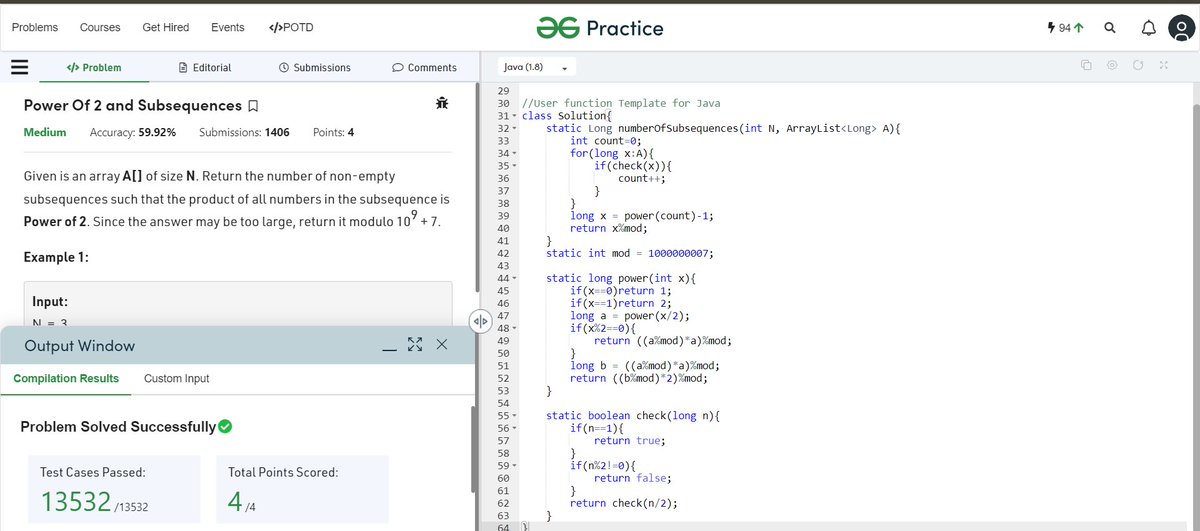This screenshot has width=1200, height=531.
Task: Collapse fold arrow at line 56
Action: point(515,427)
